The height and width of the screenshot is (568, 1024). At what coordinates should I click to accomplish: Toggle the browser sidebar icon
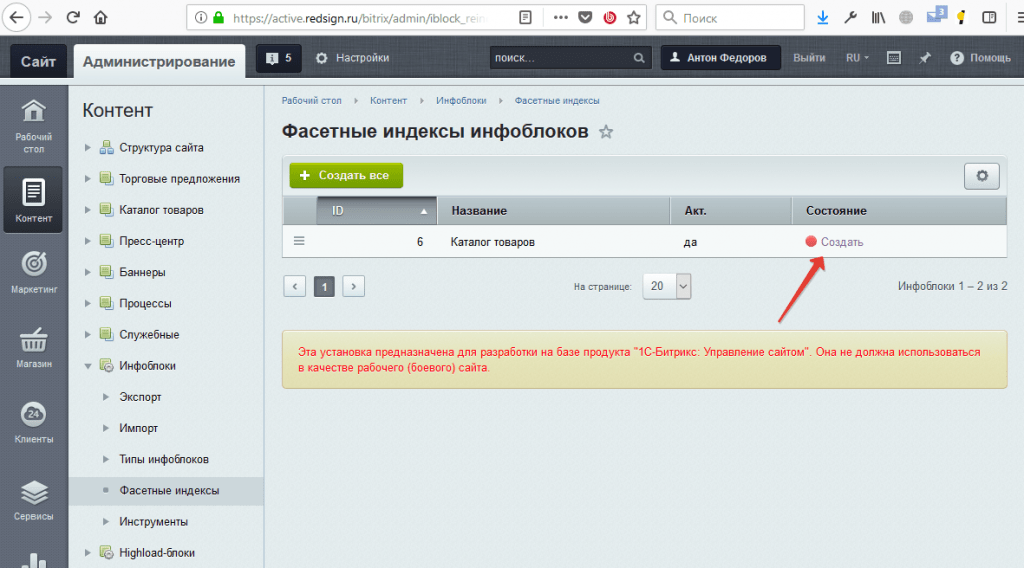click(x=989, y=18)
